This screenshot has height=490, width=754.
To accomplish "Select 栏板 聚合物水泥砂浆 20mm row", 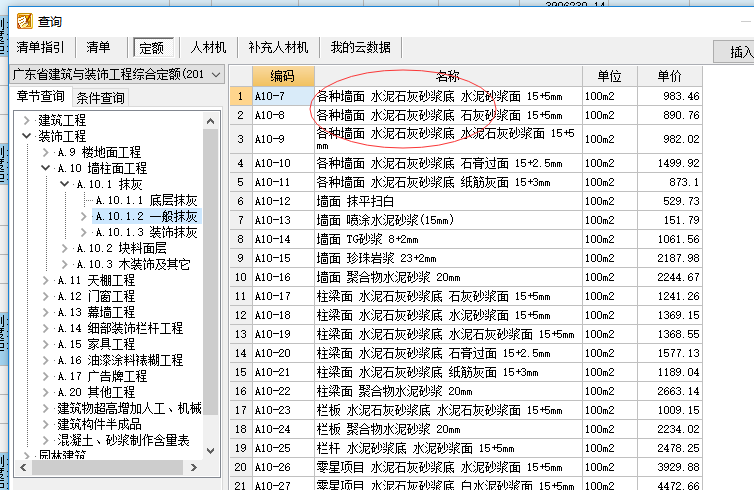I will click(x=448, y=429).
